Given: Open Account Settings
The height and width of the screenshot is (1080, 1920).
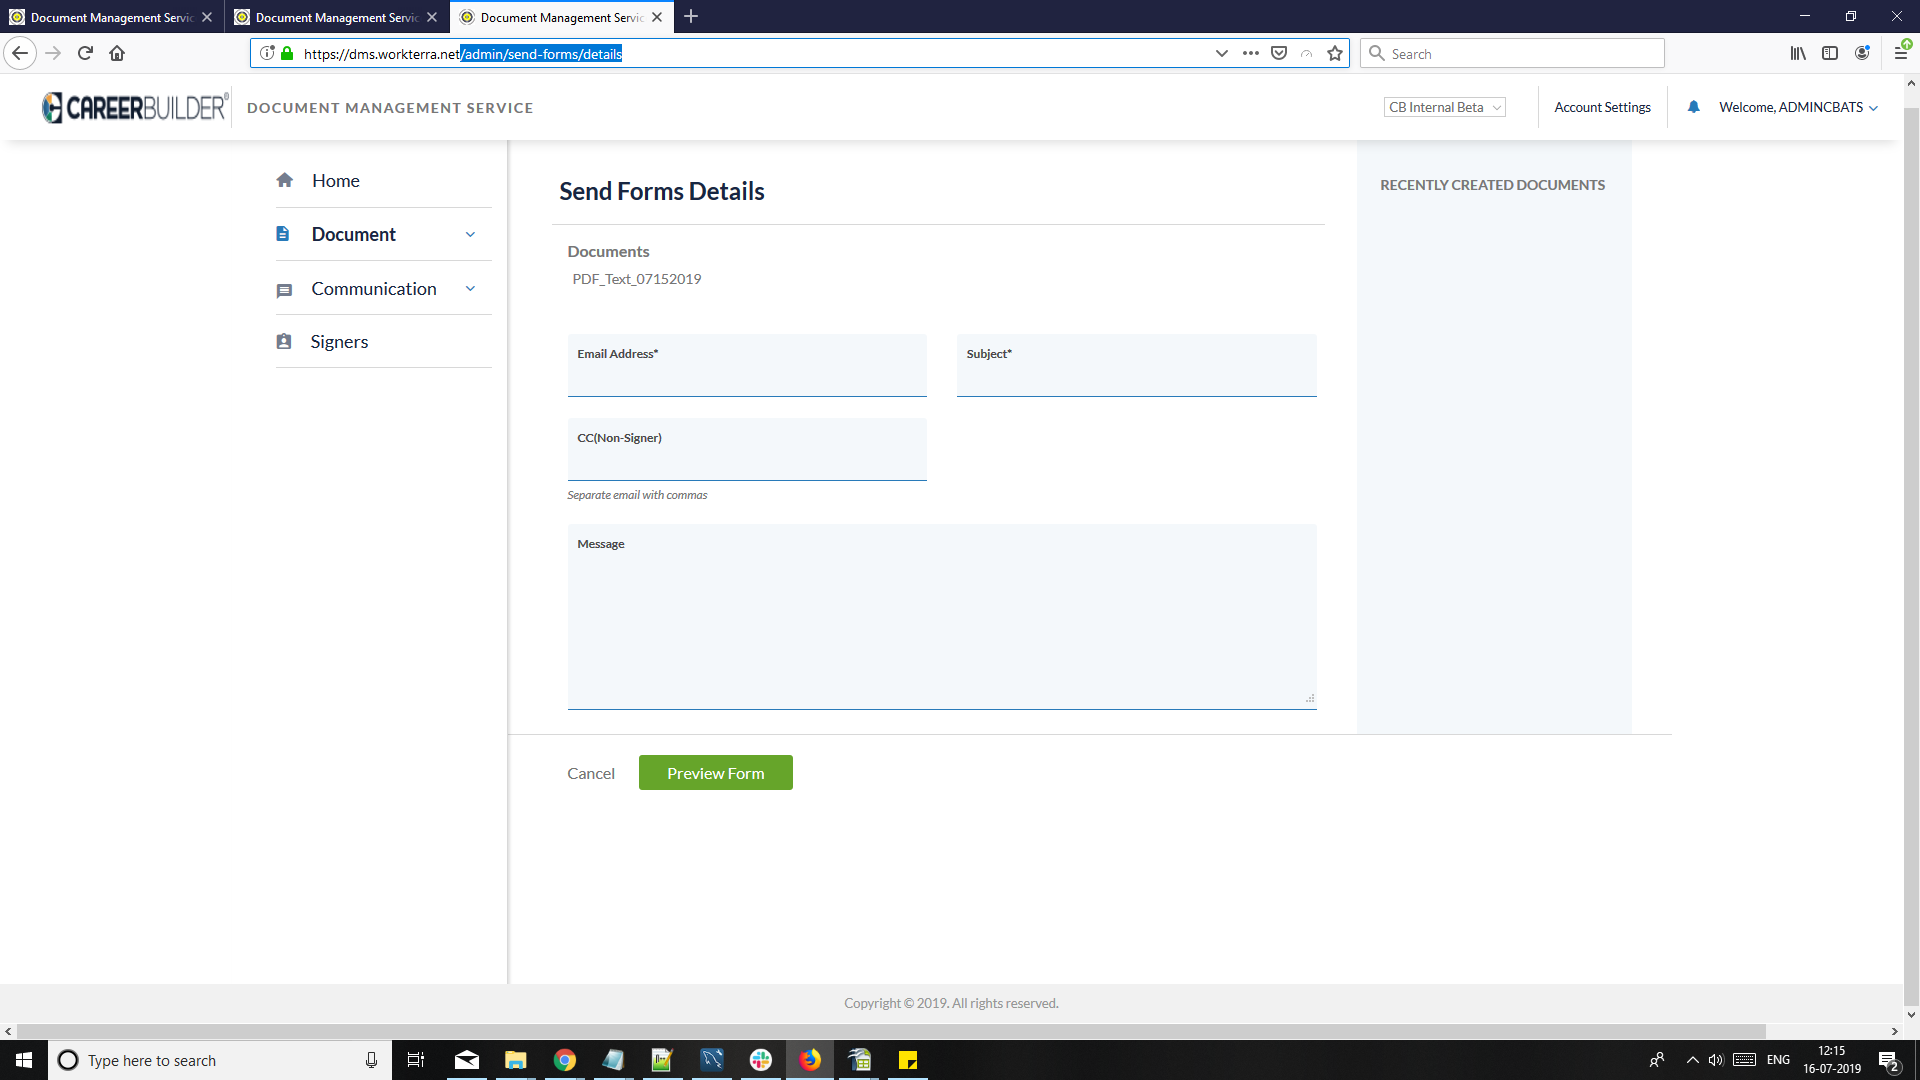Looking at the screenshot, I should tap(1602, 107).
